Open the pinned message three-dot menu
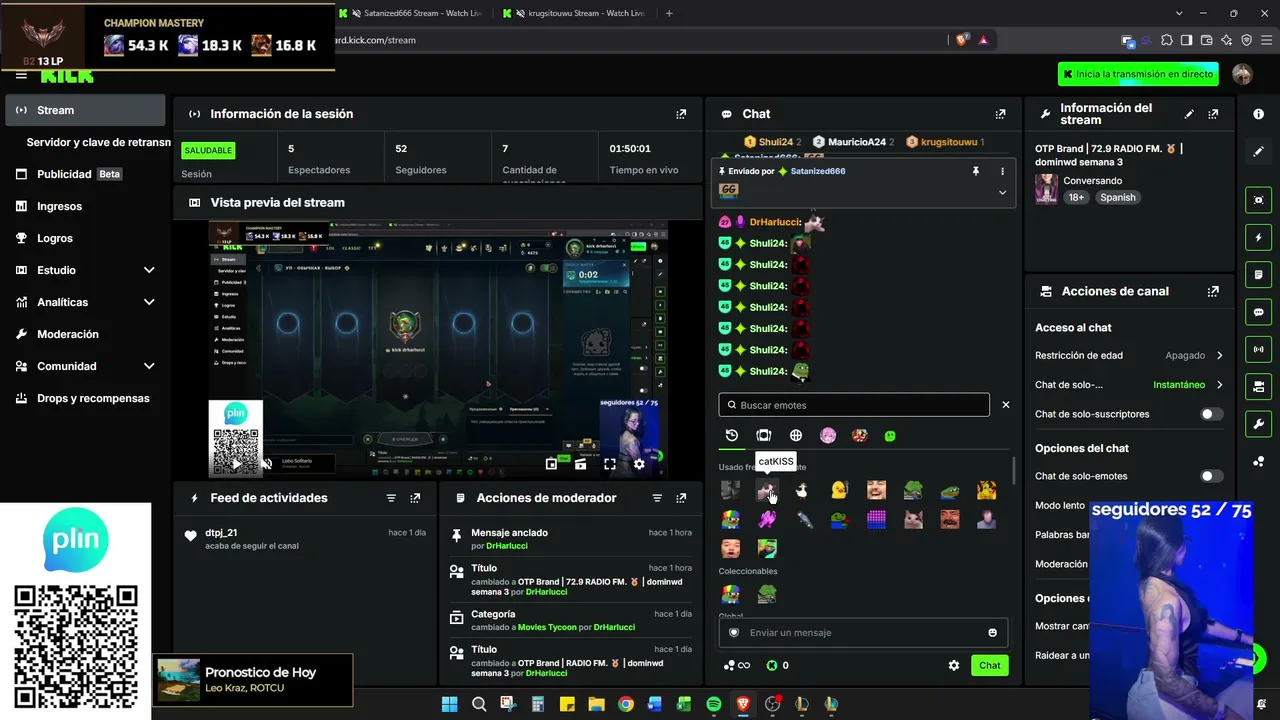Viewport: 1280px width, 720px height. click(x=1002, y=171)
